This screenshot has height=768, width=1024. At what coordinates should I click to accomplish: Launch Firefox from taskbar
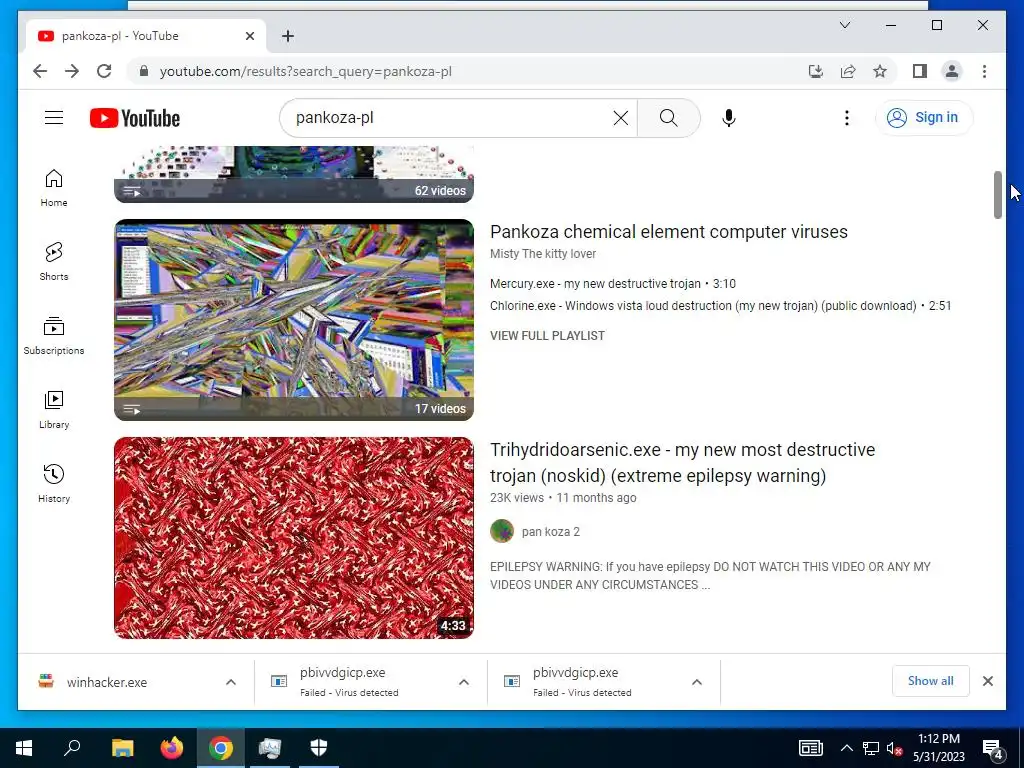(x=172, y=748)
